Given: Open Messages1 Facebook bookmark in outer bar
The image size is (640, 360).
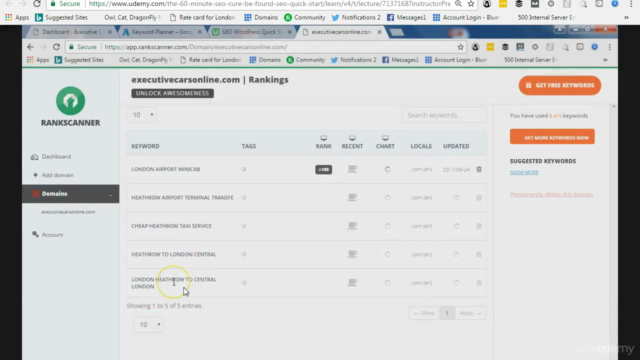Looking at the screenshot, I should pos(406,18).
